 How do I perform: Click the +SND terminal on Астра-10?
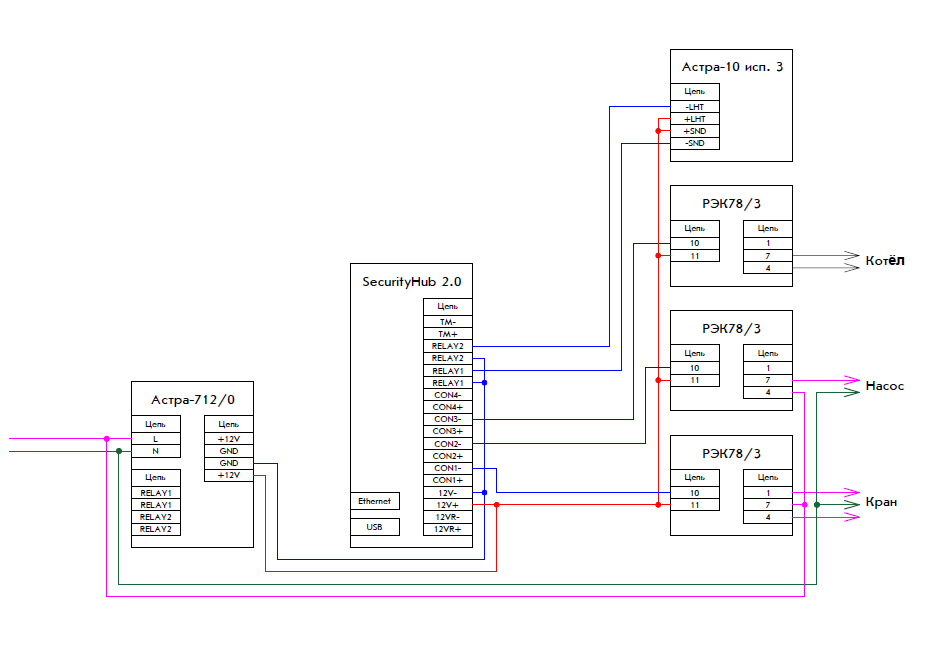[x=694, y=131]
